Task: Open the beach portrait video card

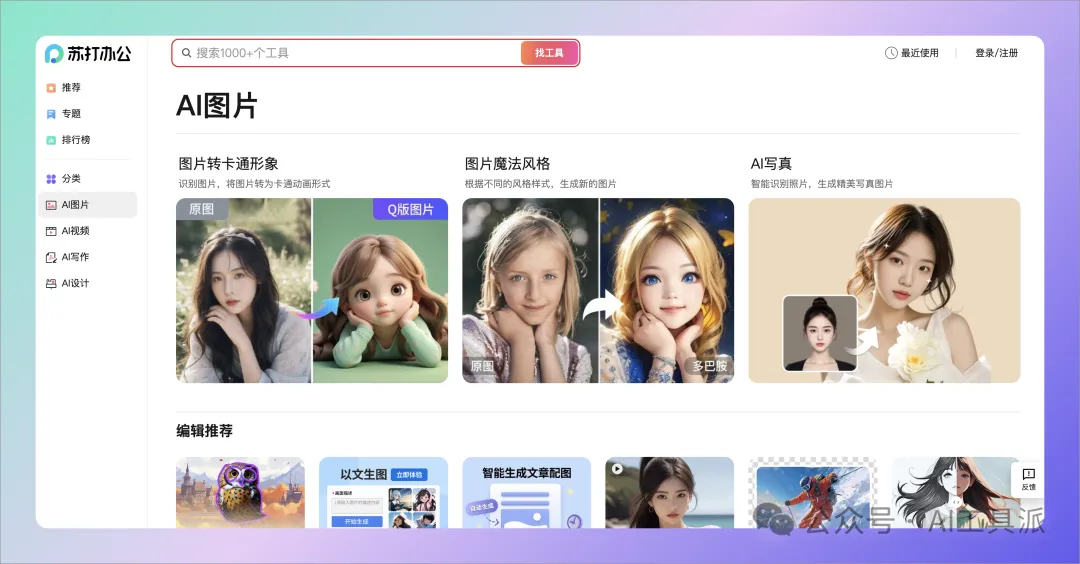Action: pos(669,492)
